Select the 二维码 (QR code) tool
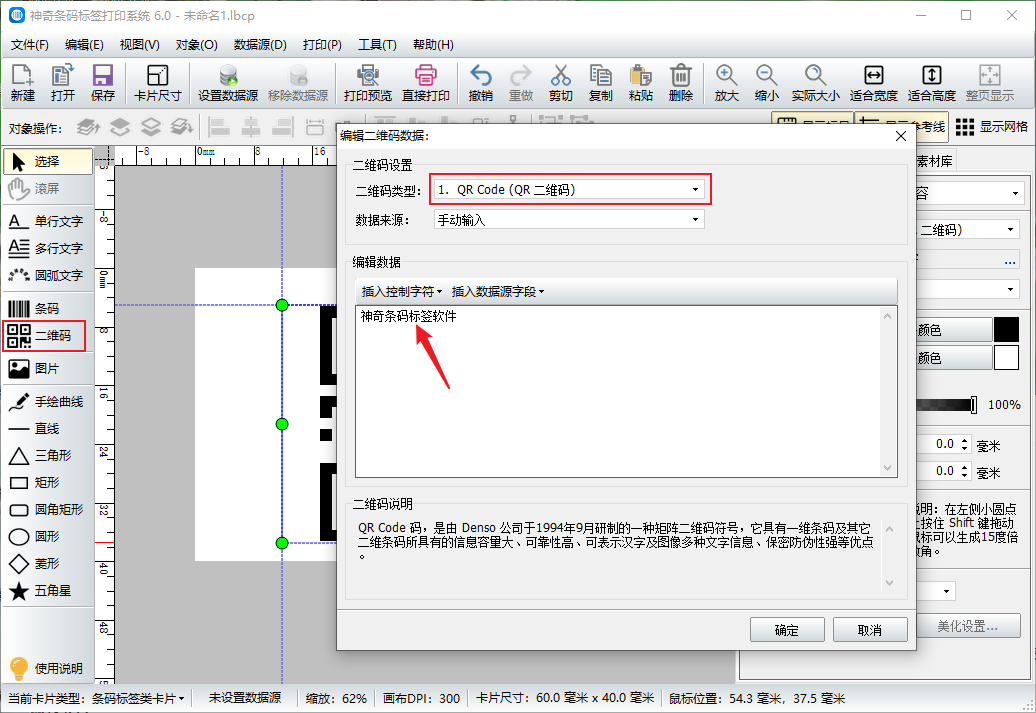 pos(46,336)
